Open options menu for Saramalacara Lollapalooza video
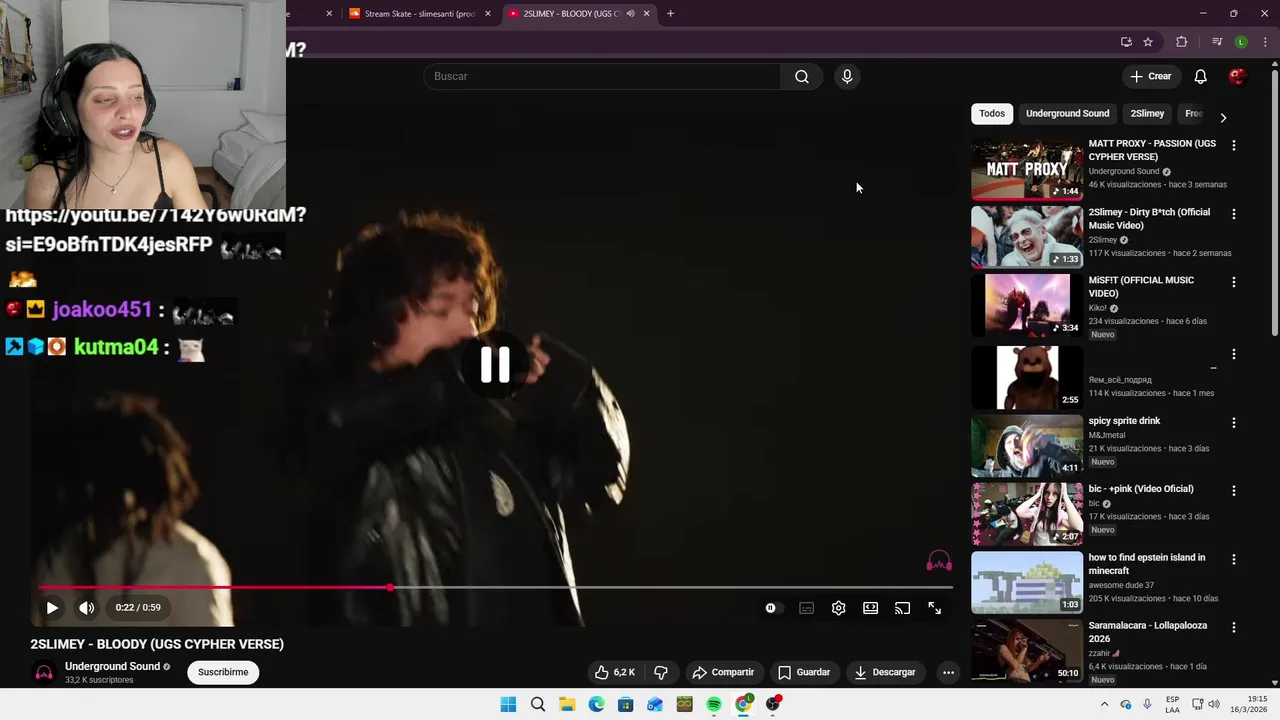The height and width of the screenshot is (720, 1280). click(x=1233, y=627)
